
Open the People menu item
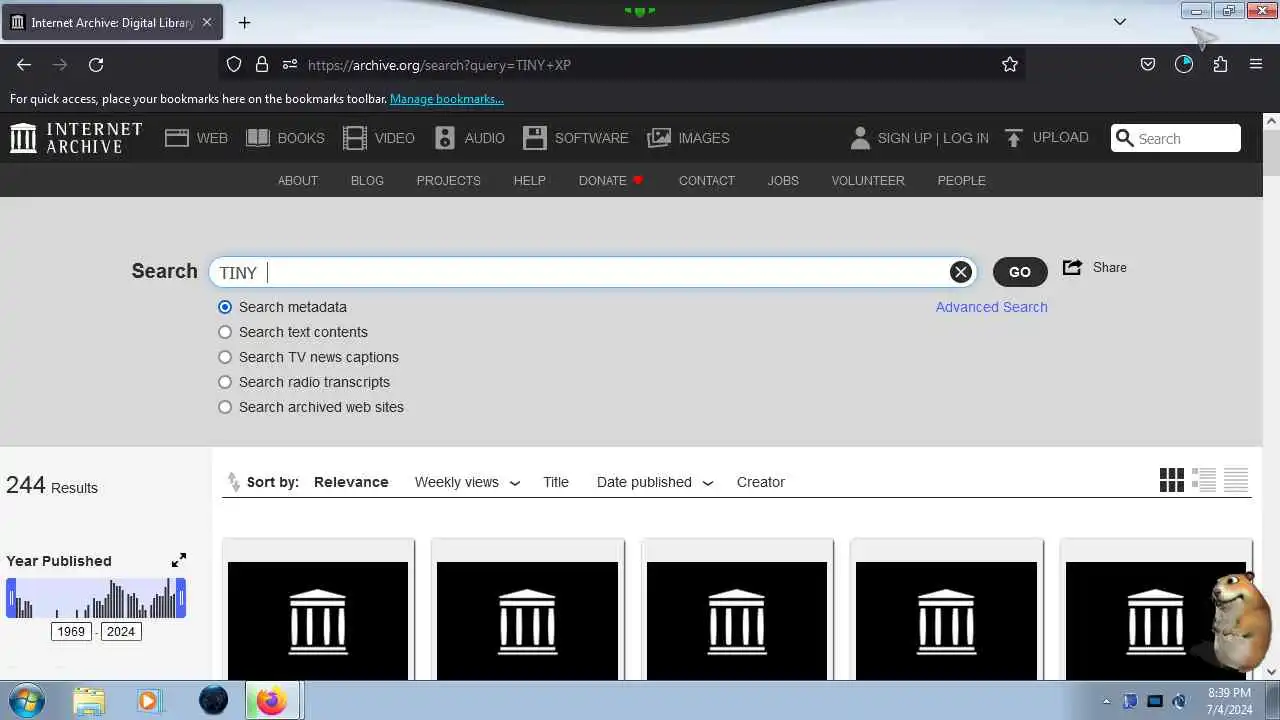[962, 181]
